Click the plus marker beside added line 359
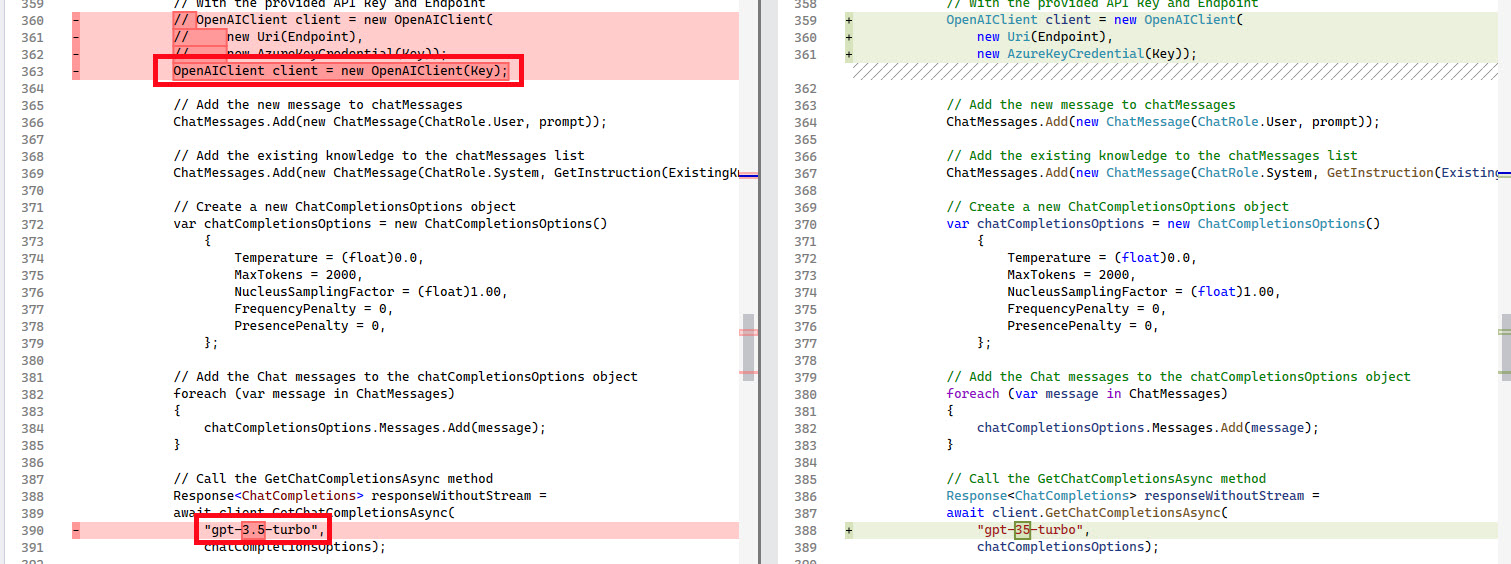 coord(849,20)
